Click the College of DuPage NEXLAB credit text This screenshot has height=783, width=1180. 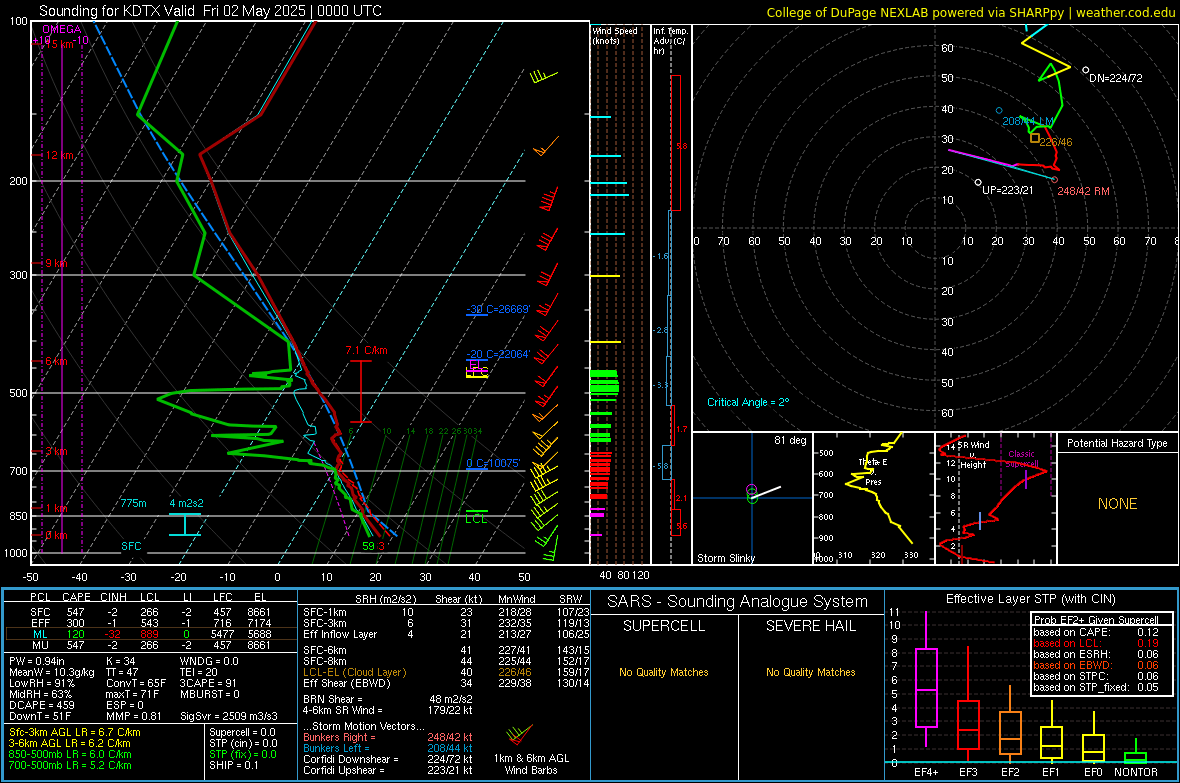(971, 12)
